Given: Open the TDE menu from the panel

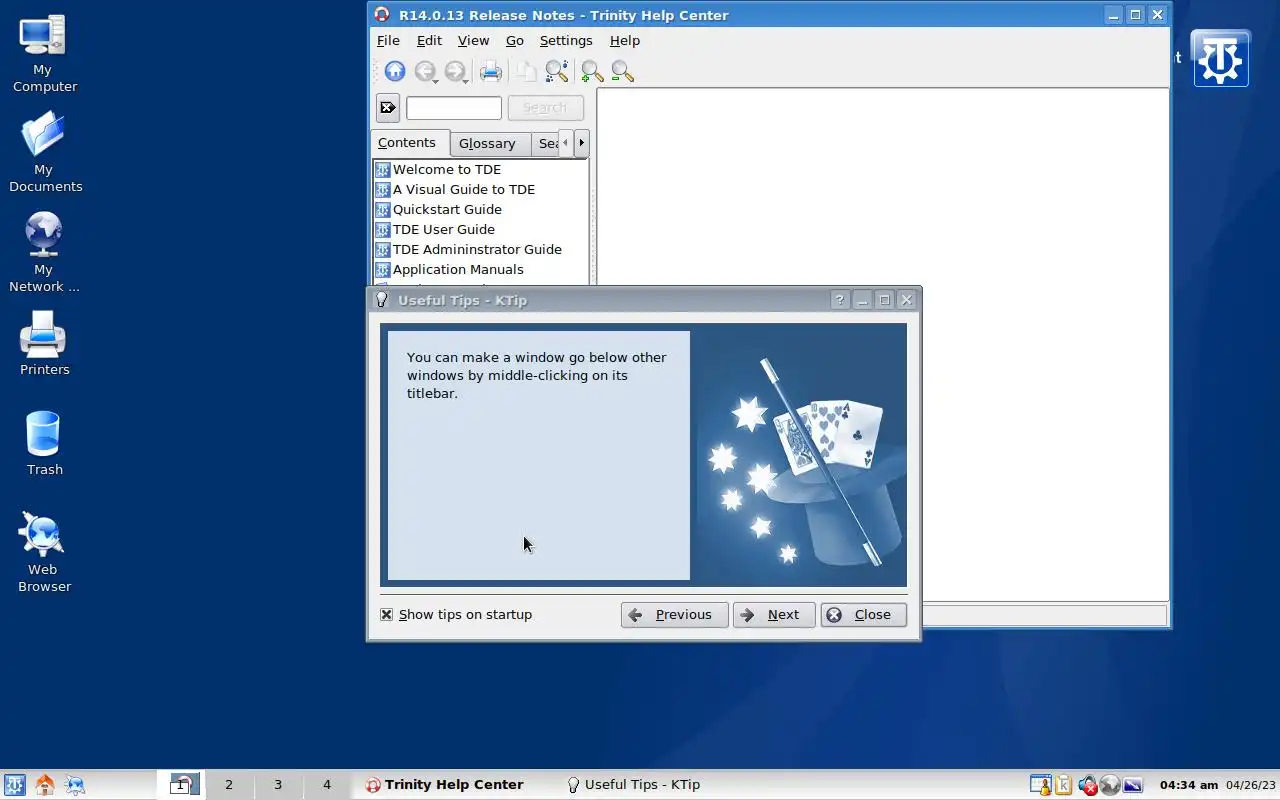Looking at the screenshot, I should click(x=14, y=785).
